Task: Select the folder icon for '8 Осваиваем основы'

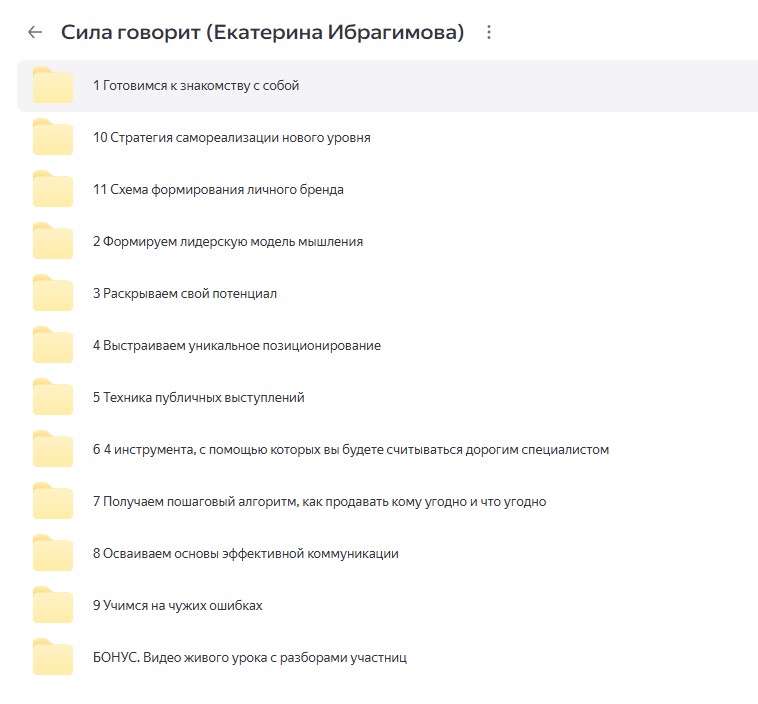Action: pyautogui.click(x=53, y=553)
